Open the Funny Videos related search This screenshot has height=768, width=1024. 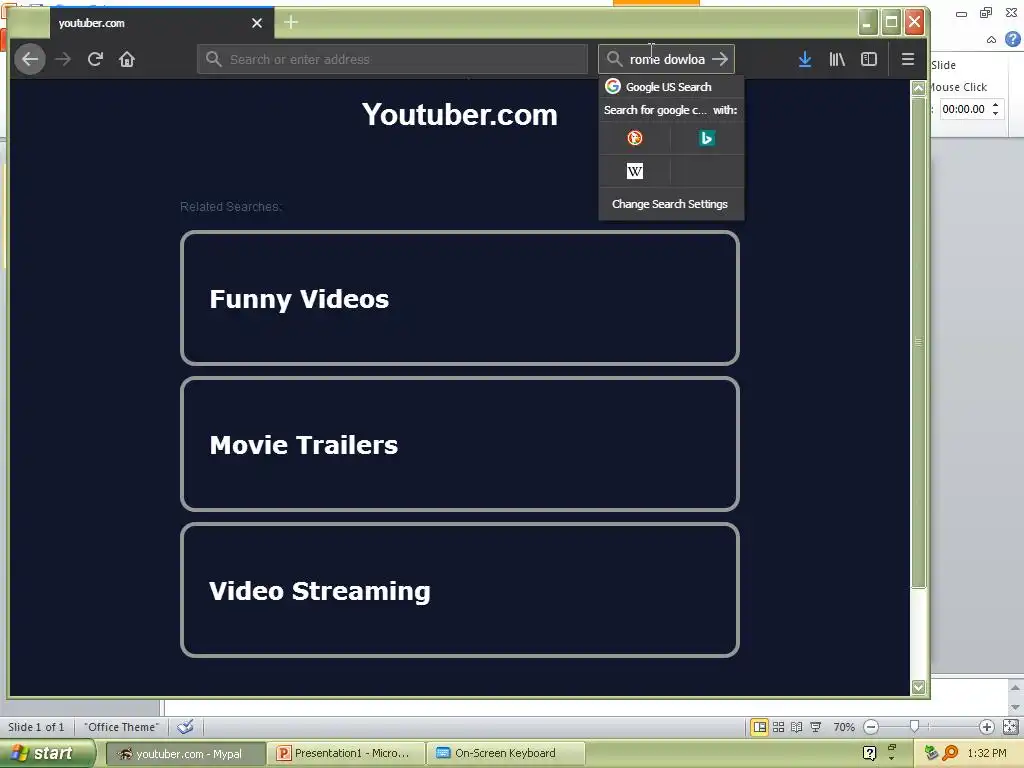[460, 298]
